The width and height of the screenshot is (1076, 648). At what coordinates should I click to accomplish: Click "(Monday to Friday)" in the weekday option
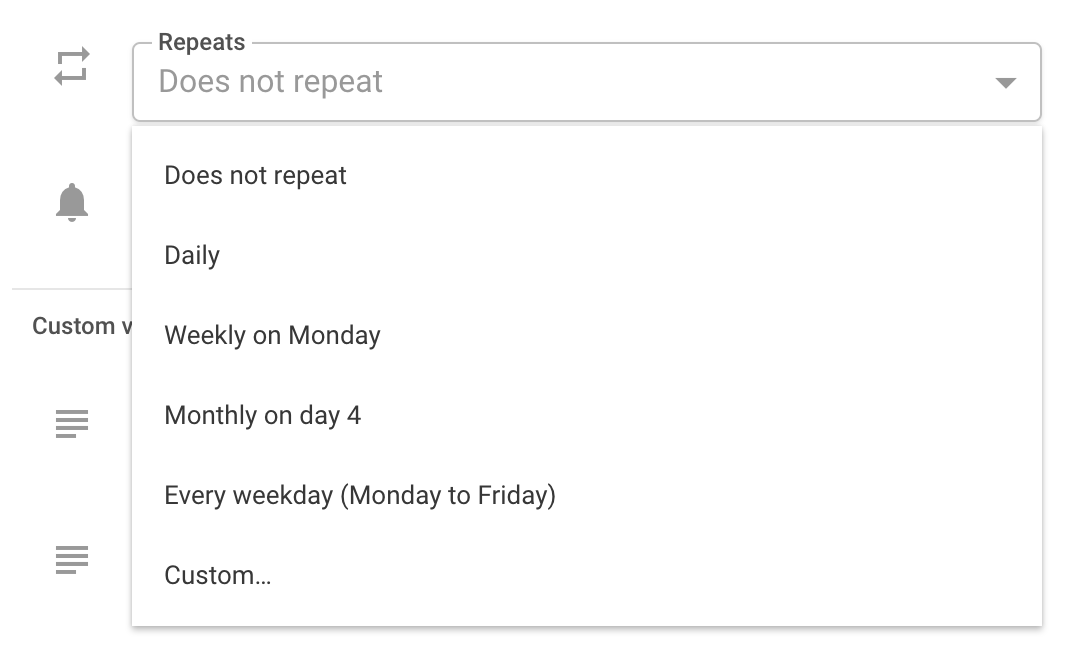pyautogui.click(x=448, y=496)
